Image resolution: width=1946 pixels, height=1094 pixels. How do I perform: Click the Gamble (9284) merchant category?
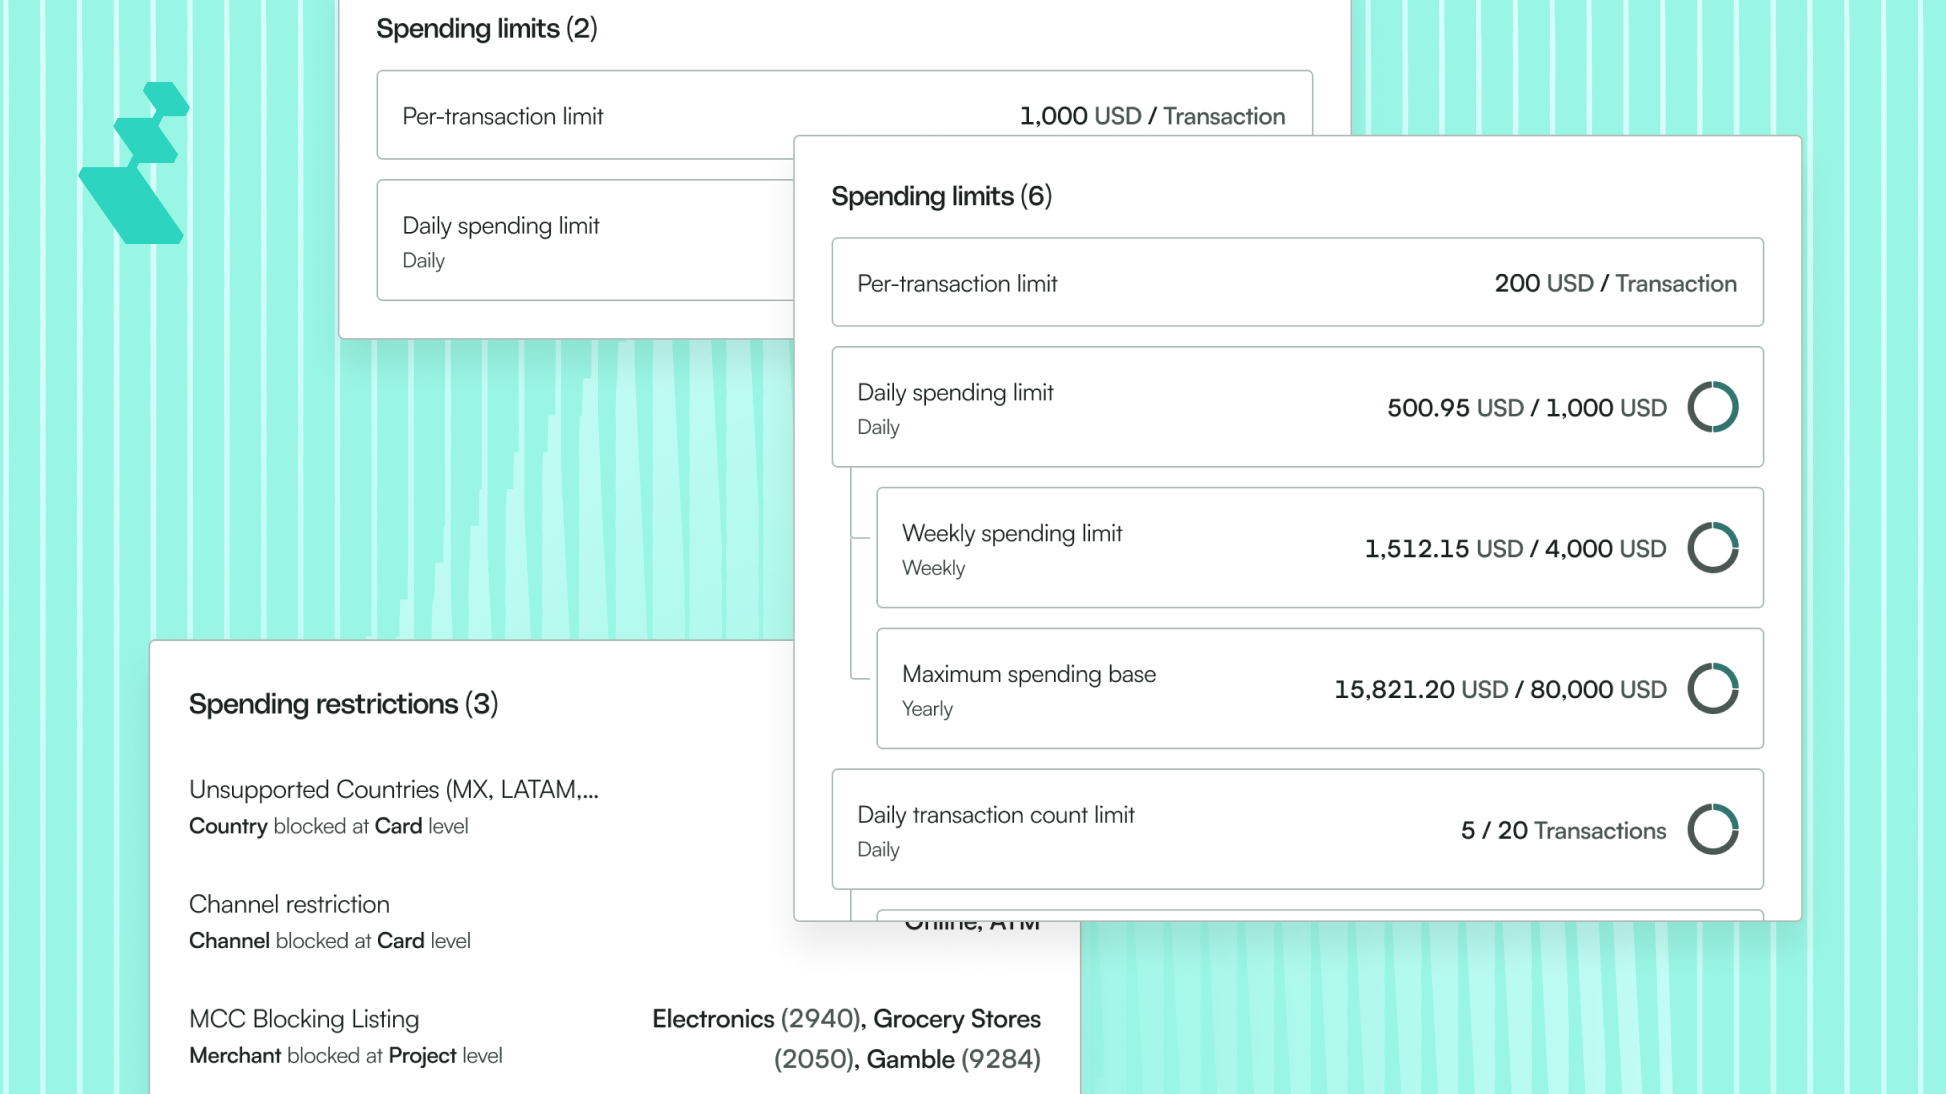[x=954, y=1059]
